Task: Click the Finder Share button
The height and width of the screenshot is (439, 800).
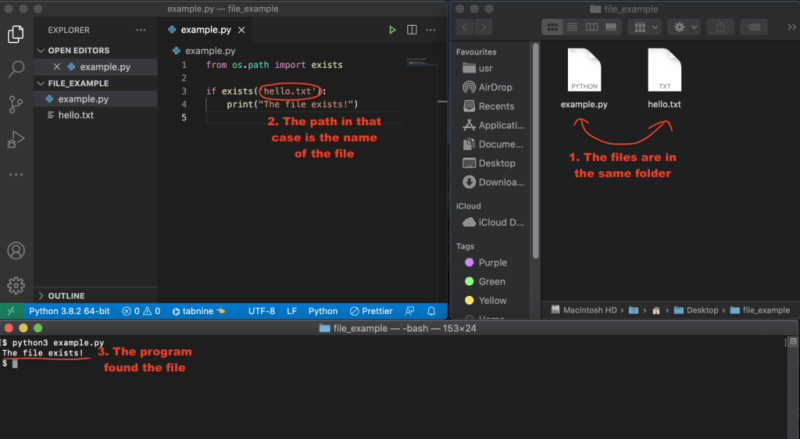Action: [x=720, y=27]
